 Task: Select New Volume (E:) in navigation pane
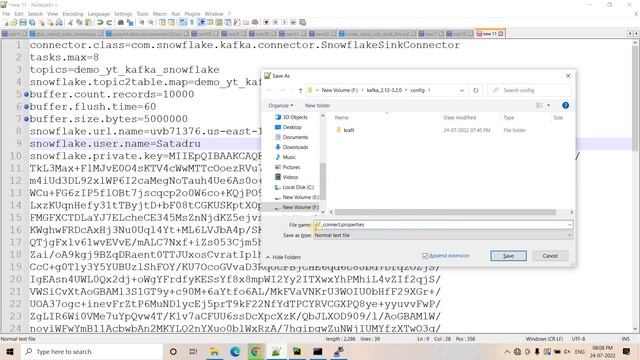(x=301, y=197)
